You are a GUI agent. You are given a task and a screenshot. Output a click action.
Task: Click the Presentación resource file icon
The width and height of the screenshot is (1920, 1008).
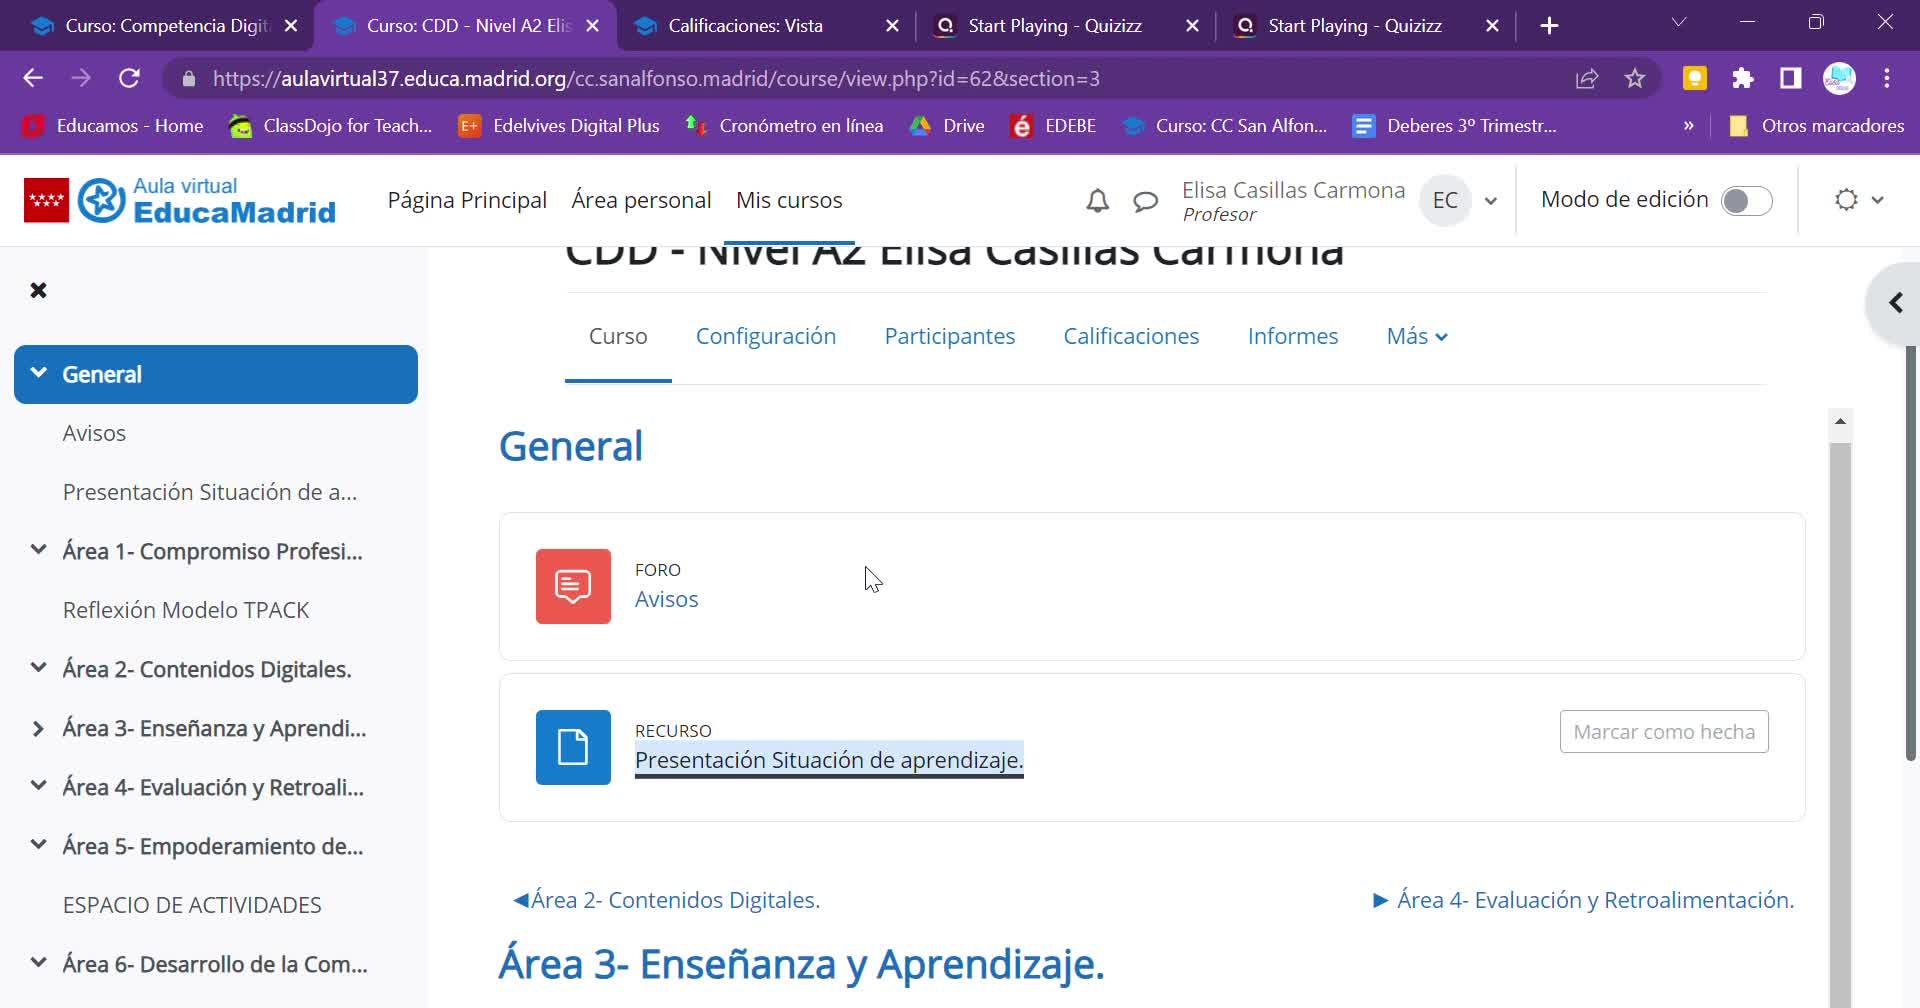573,747
